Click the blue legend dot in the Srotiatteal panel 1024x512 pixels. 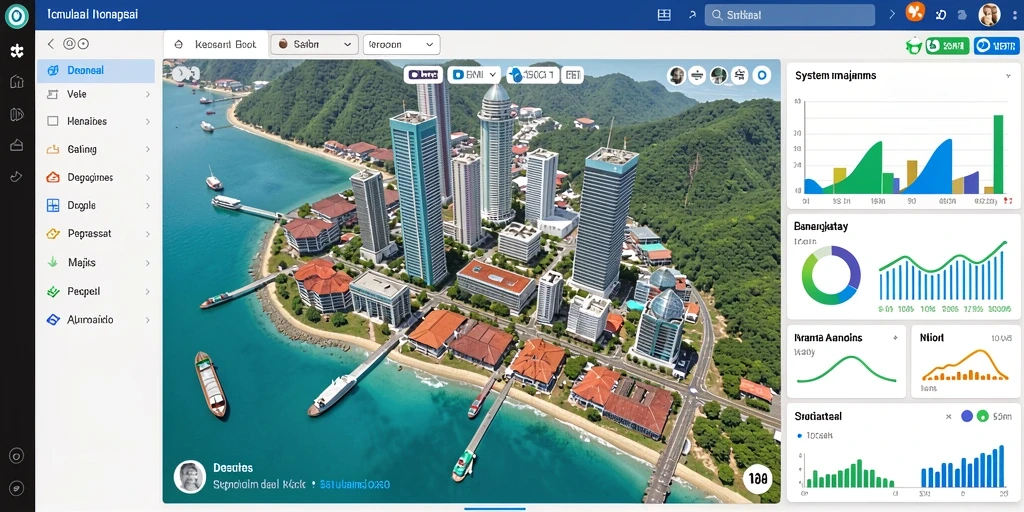click(967, 416)
